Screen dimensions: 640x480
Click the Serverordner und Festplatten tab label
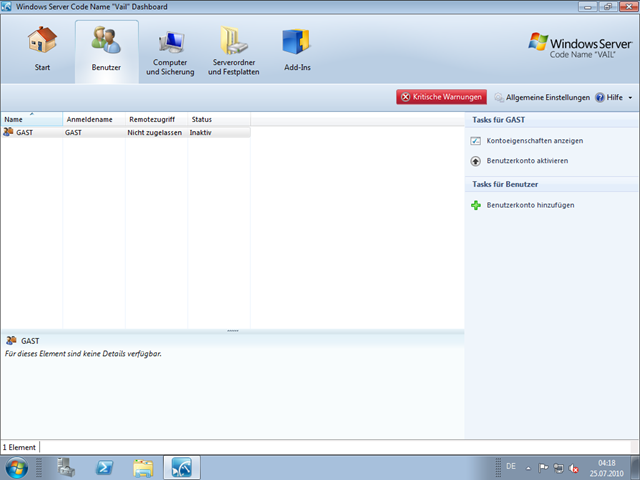pyautogui.click(x=234, y=67)
